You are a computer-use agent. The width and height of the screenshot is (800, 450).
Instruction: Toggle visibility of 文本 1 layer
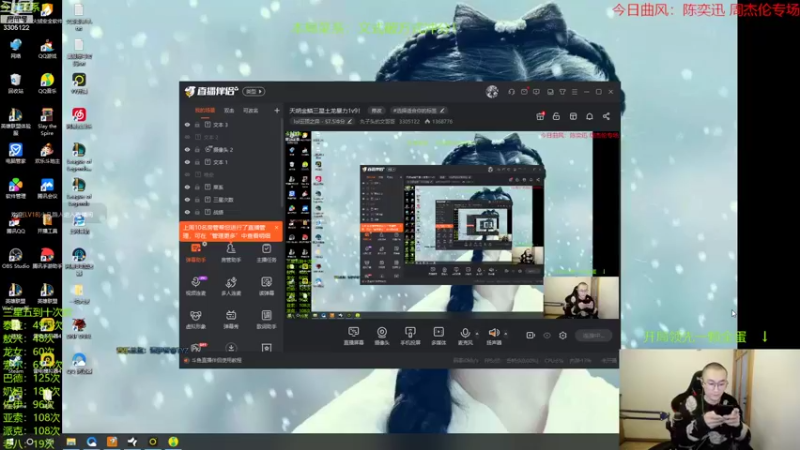[x=187, y=162]
